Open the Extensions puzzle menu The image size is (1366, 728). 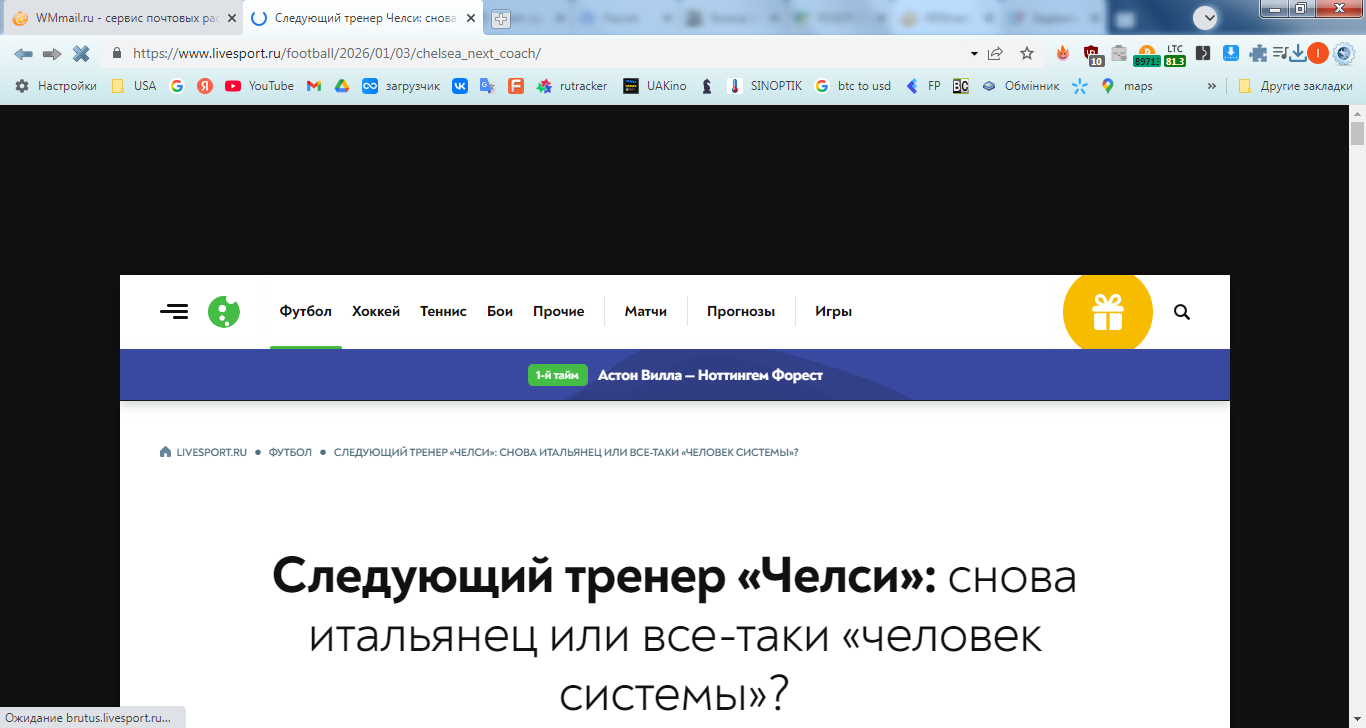(1258, 54)
